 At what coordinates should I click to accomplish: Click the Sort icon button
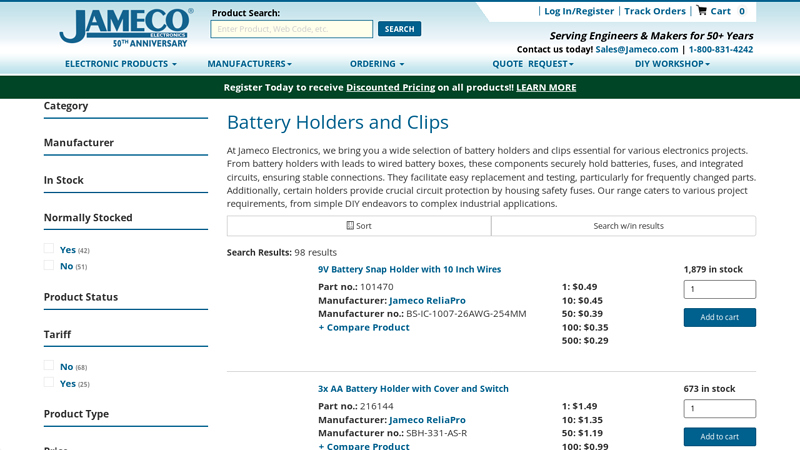pos(359,226)
